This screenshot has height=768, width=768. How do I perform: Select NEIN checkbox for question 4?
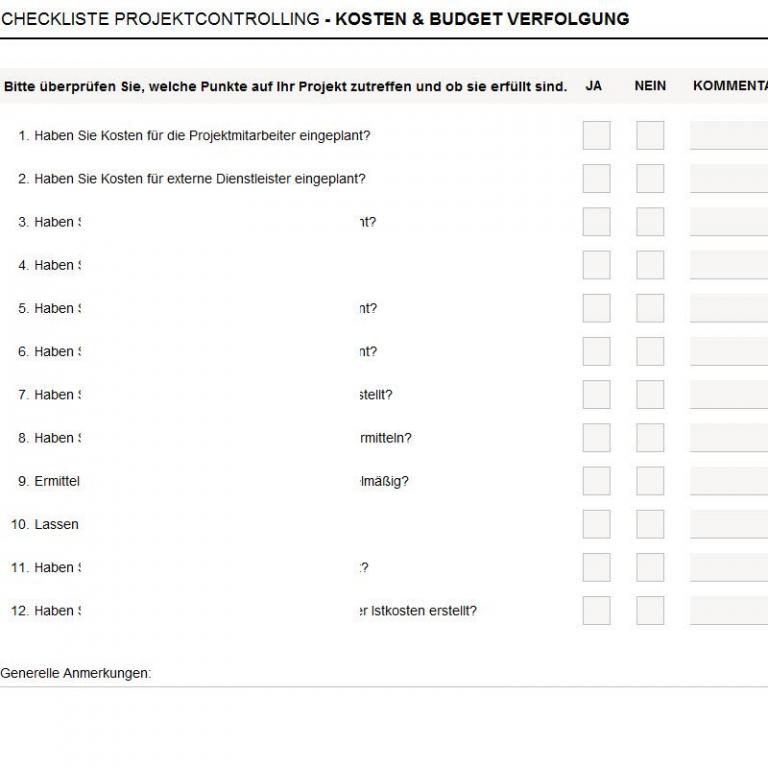coord(650,265)
